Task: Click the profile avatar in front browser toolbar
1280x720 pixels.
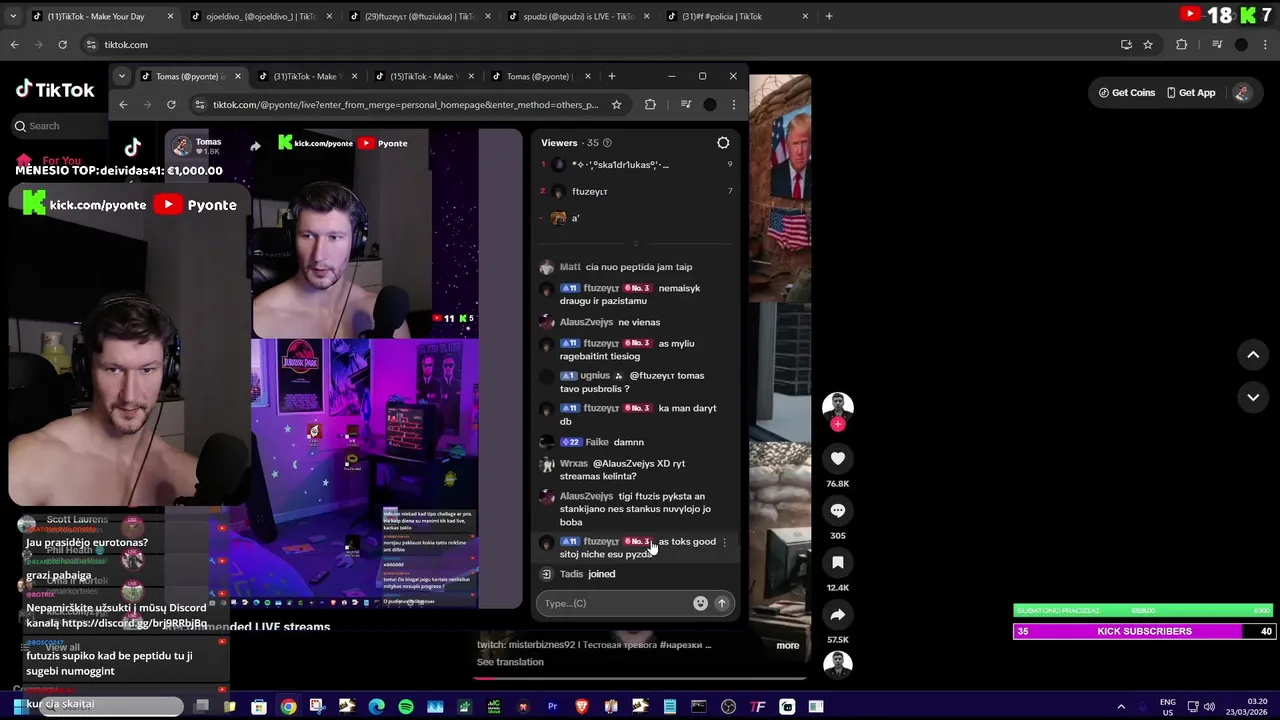Action: [710, 104]
